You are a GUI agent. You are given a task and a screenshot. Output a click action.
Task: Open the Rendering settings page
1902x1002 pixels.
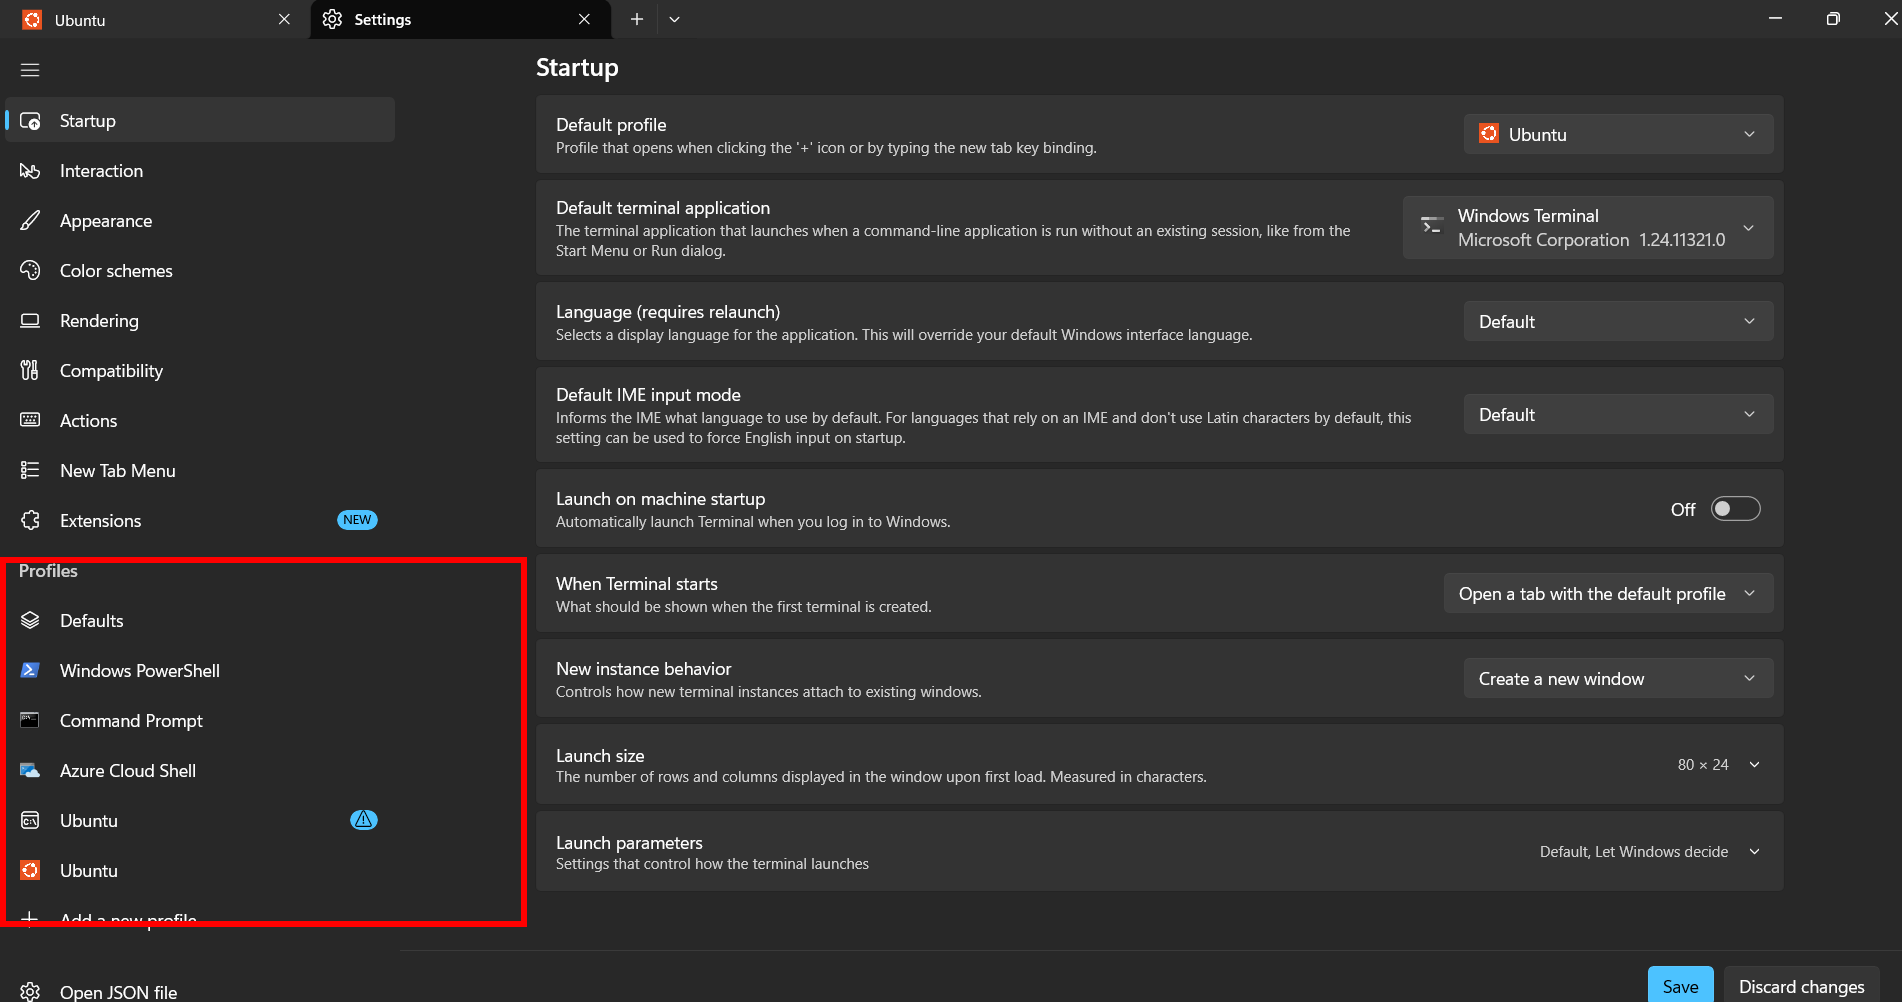pyautogui.click(x=200, y=321)
